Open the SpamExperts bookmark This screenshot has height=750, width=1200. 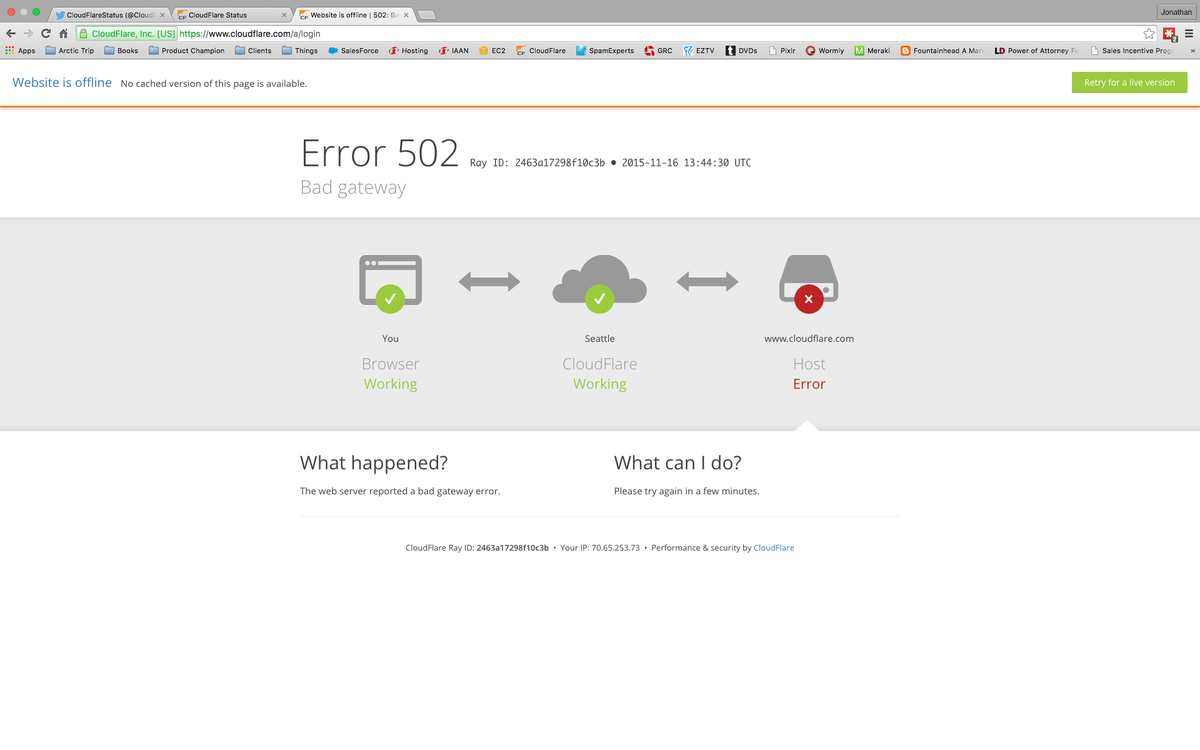[605, 50]
